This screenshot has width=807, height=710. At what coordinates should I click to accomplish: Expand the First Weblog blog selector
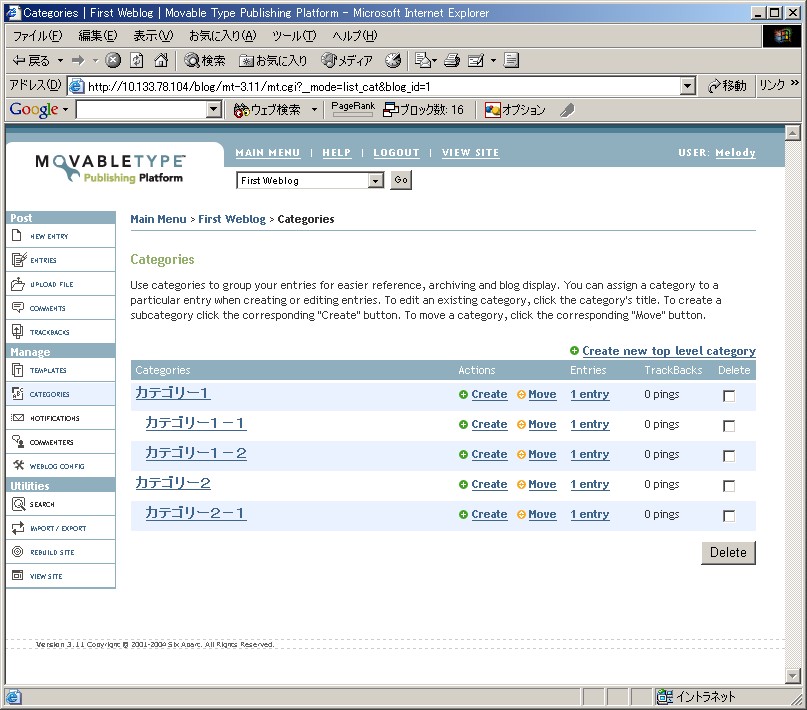(x=376, y=181)
